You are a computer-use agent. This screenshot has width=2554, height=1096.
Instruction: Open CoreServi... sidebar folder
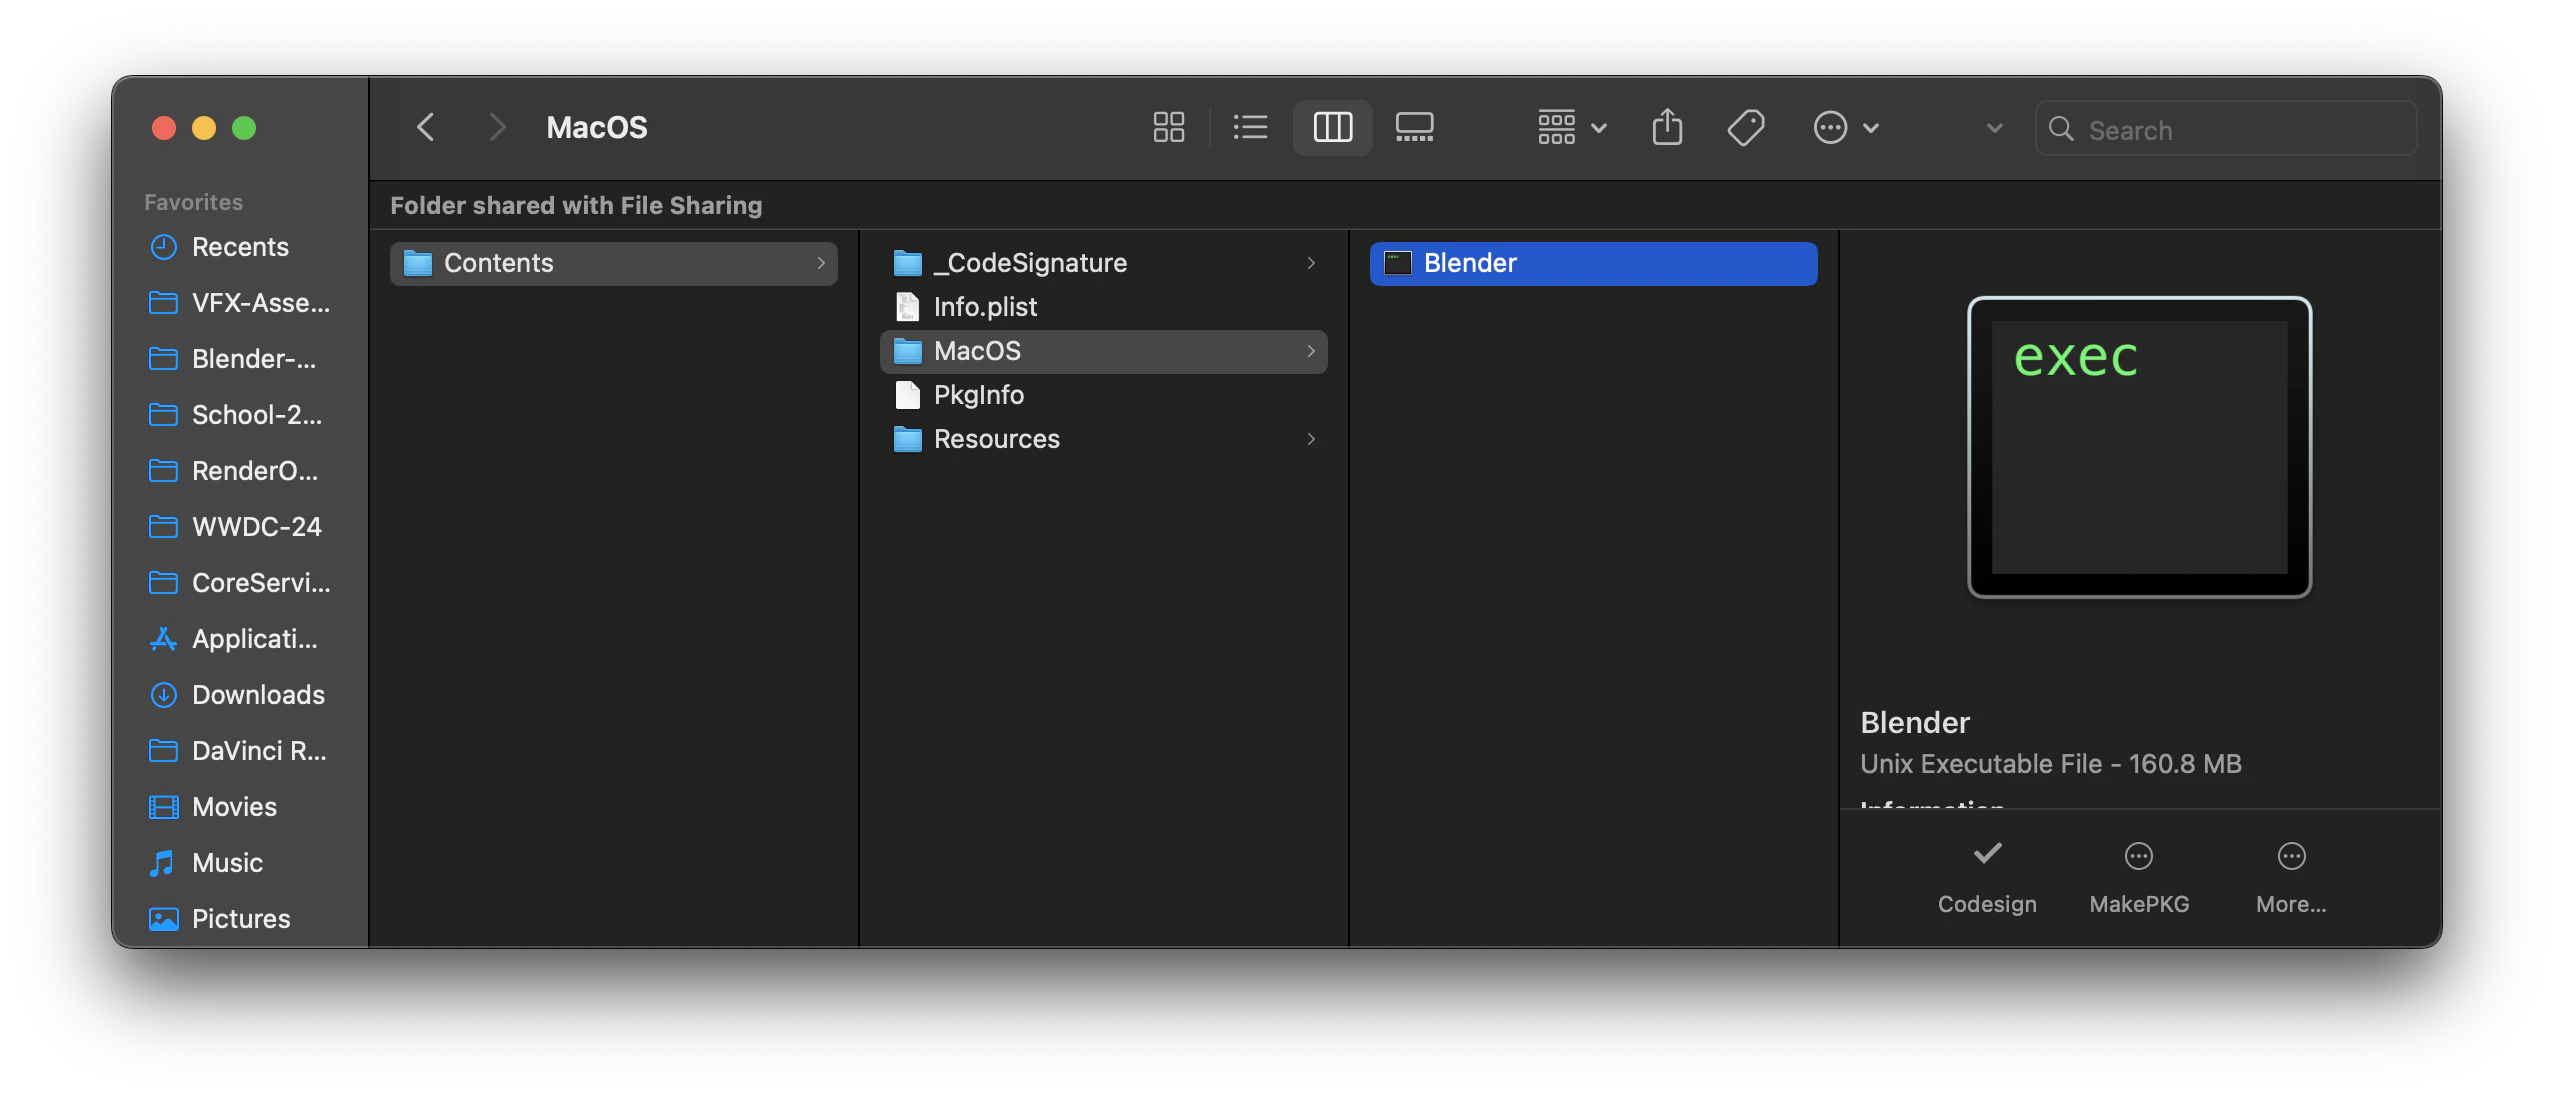(240, 583)
